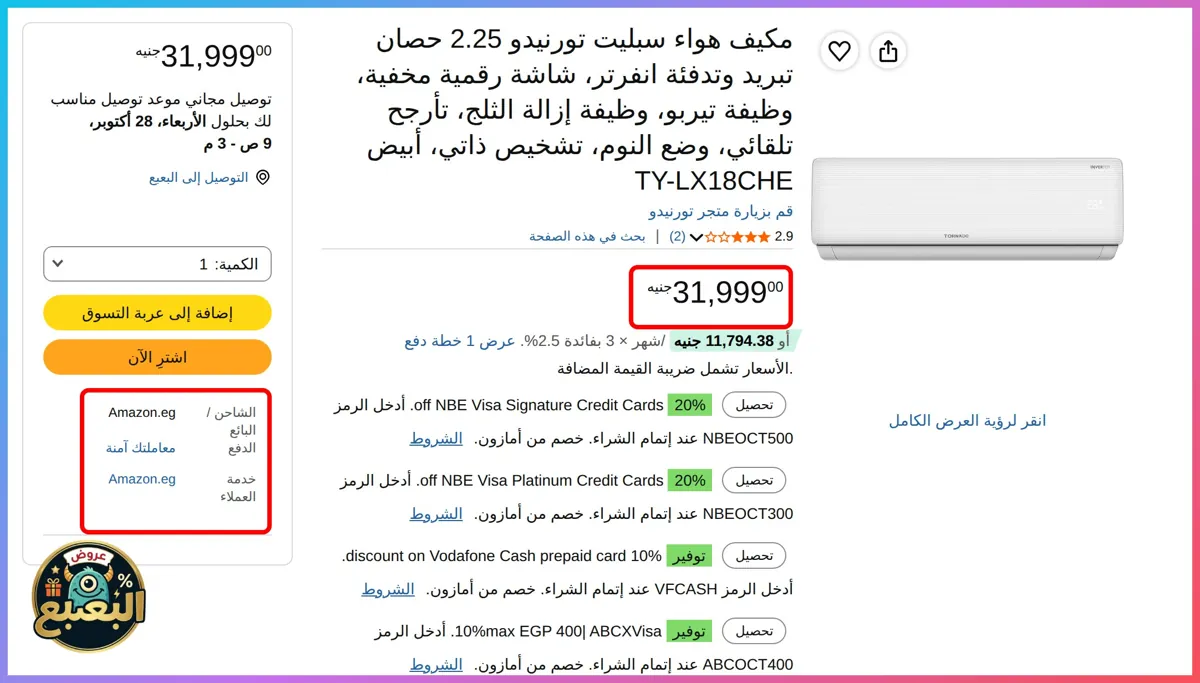Viewport: 1200px width, 683px height.
Task: Open the الكمية quantity dropdown
Action: [158, 264]
